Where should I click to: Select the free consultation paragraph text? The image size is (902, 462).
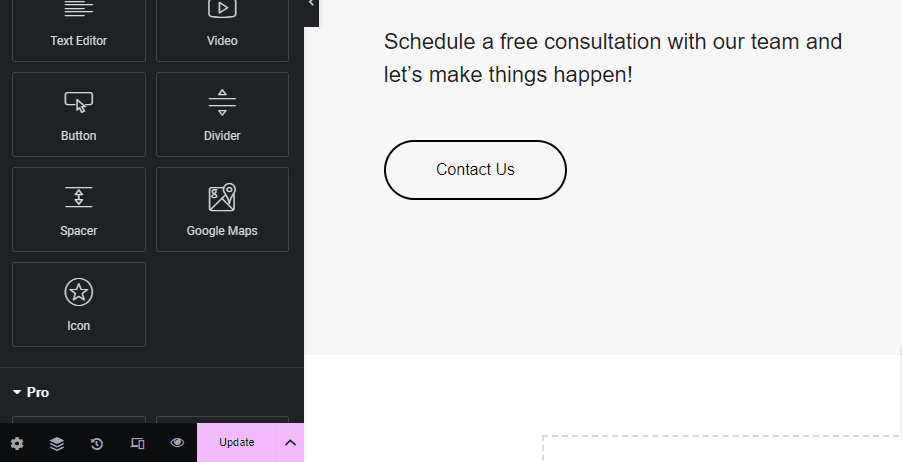click(612, 58)
